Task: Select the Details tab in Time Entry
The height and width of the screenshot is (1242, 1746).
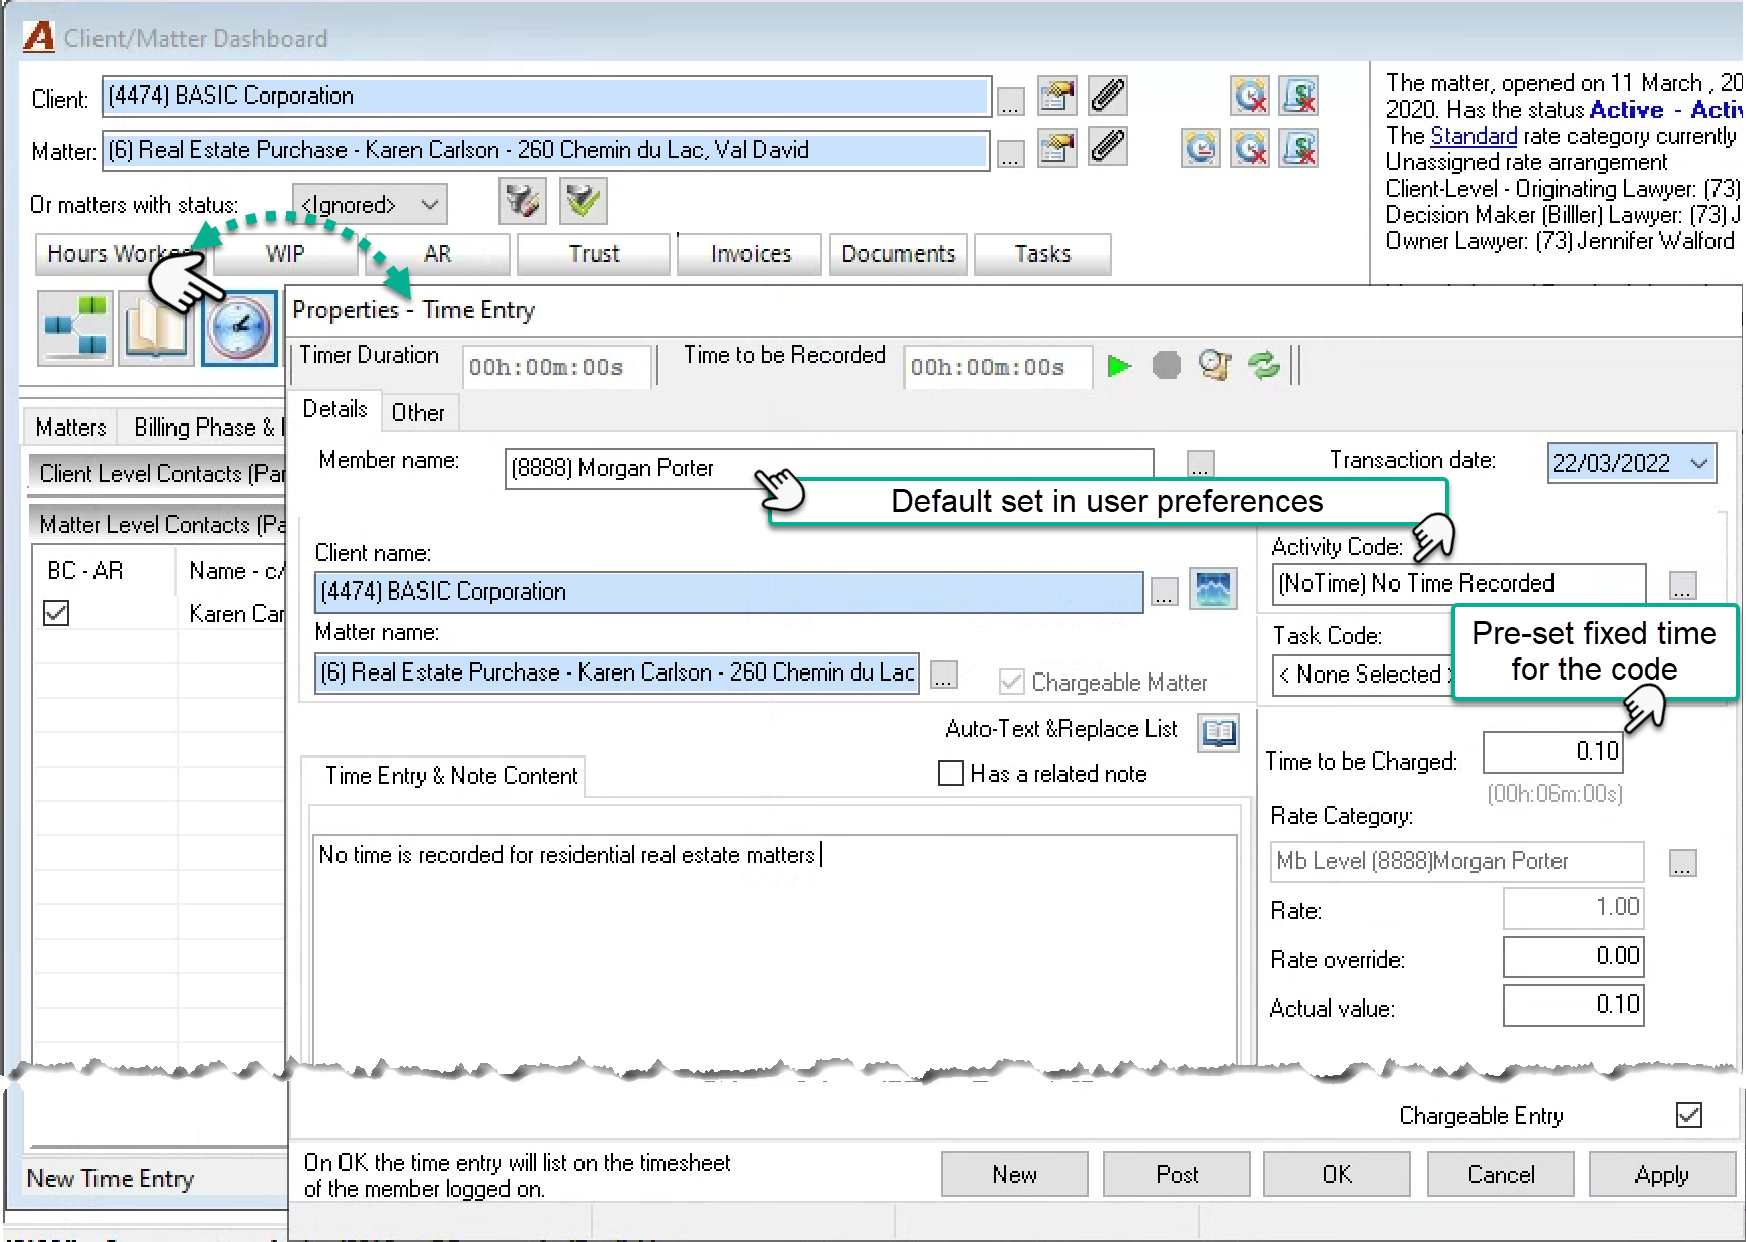Action: pos(335,409)
